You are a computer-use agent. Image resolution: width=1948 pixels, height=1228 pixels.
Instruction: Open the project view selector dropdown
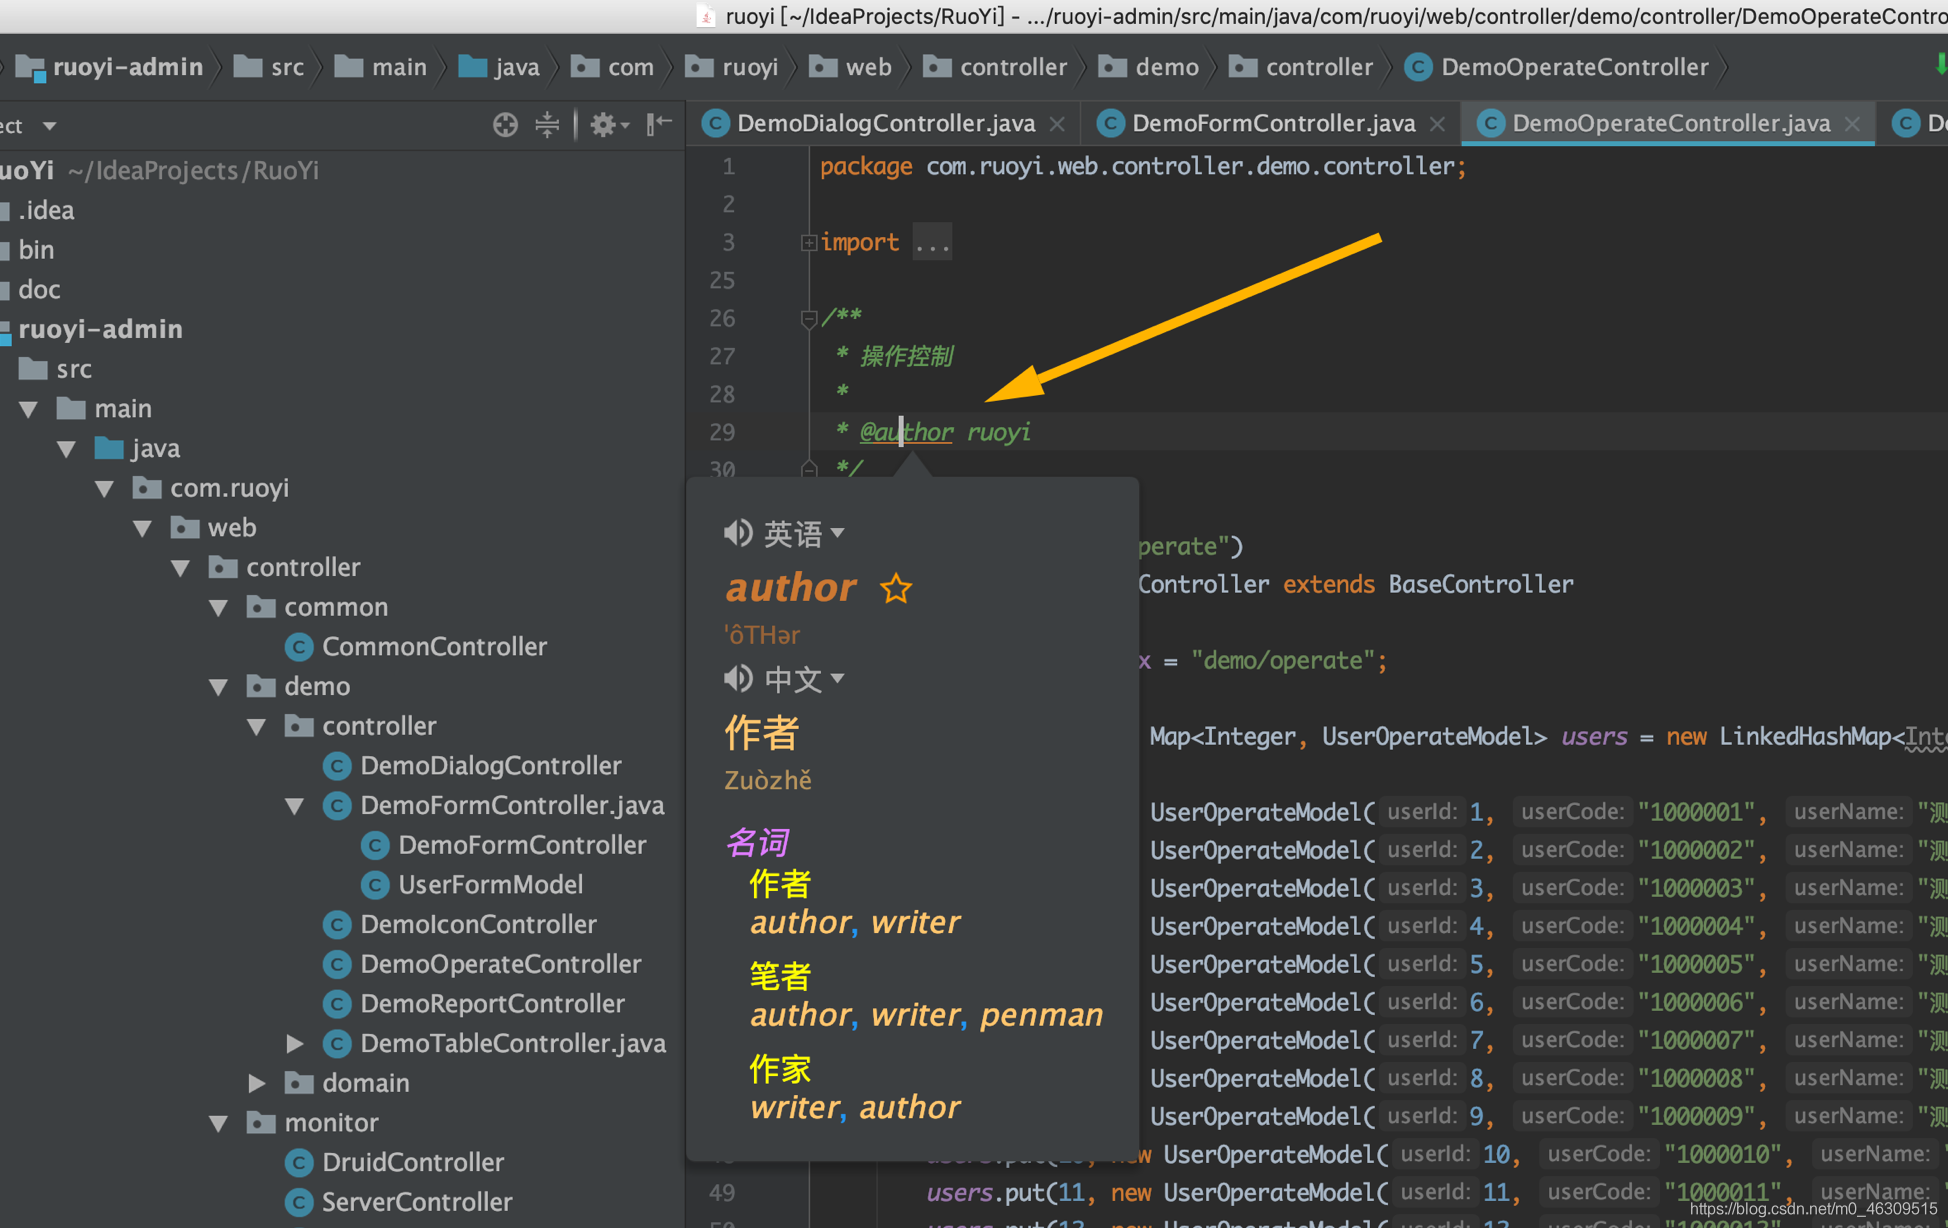[x=49, y=126]
